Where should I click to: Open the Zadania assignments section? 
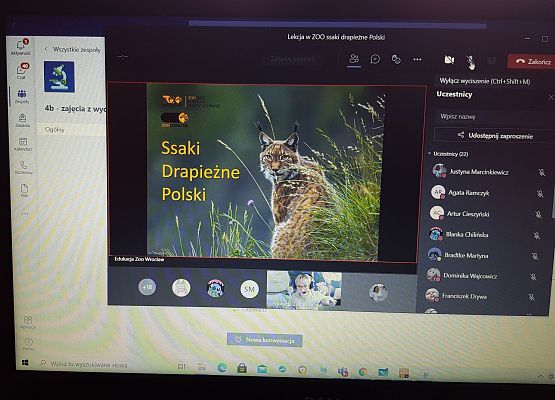pos(23,120)
